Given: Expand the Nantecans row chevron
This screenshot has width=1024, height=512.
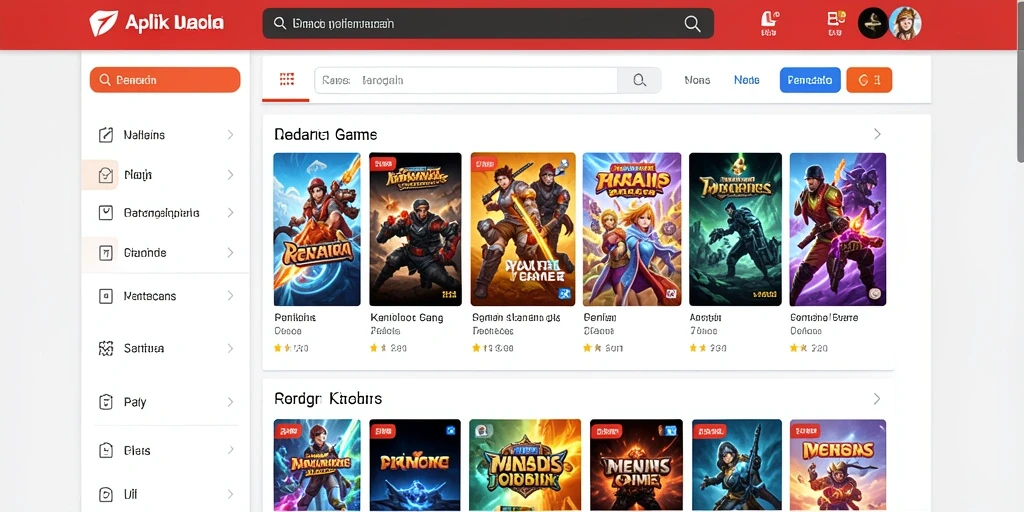Looking at the screenshot, I should click(230, 296).
